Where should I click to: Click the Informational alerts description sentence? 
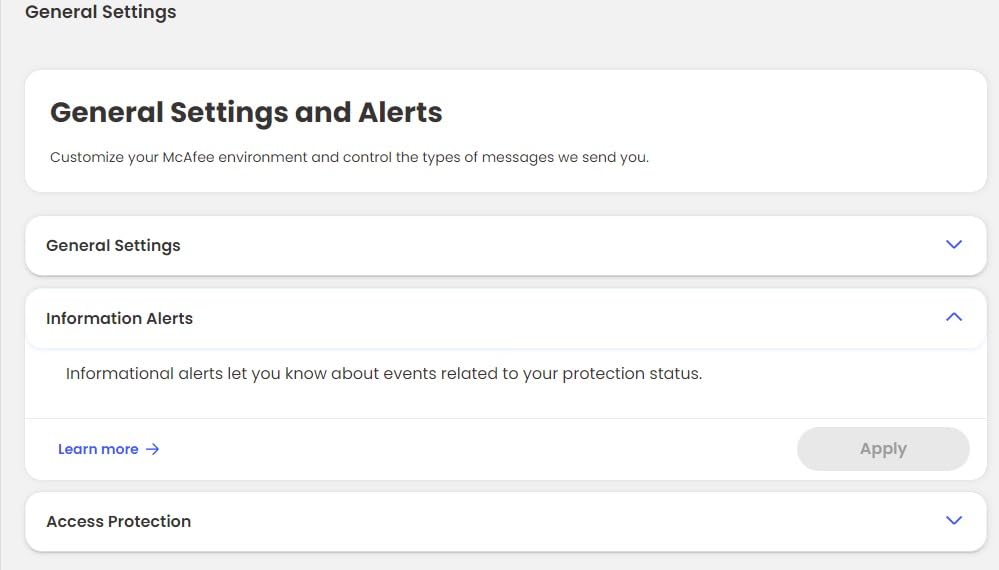coord(384,374)
